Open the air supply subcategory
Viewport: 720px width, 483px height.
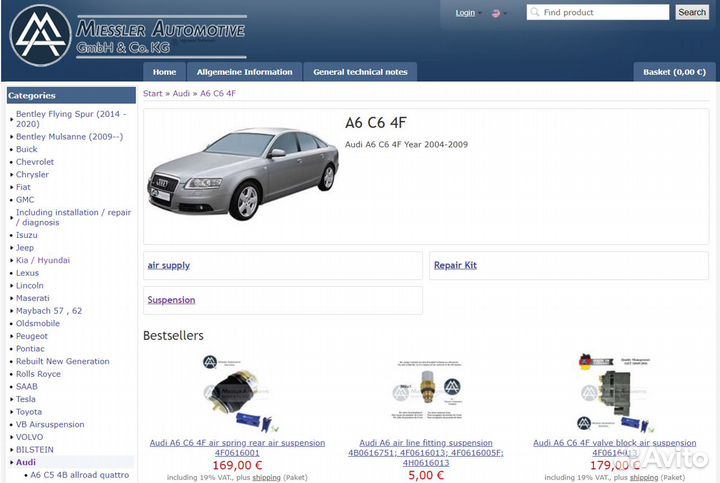pyautogui.click(x=169, y=265)
